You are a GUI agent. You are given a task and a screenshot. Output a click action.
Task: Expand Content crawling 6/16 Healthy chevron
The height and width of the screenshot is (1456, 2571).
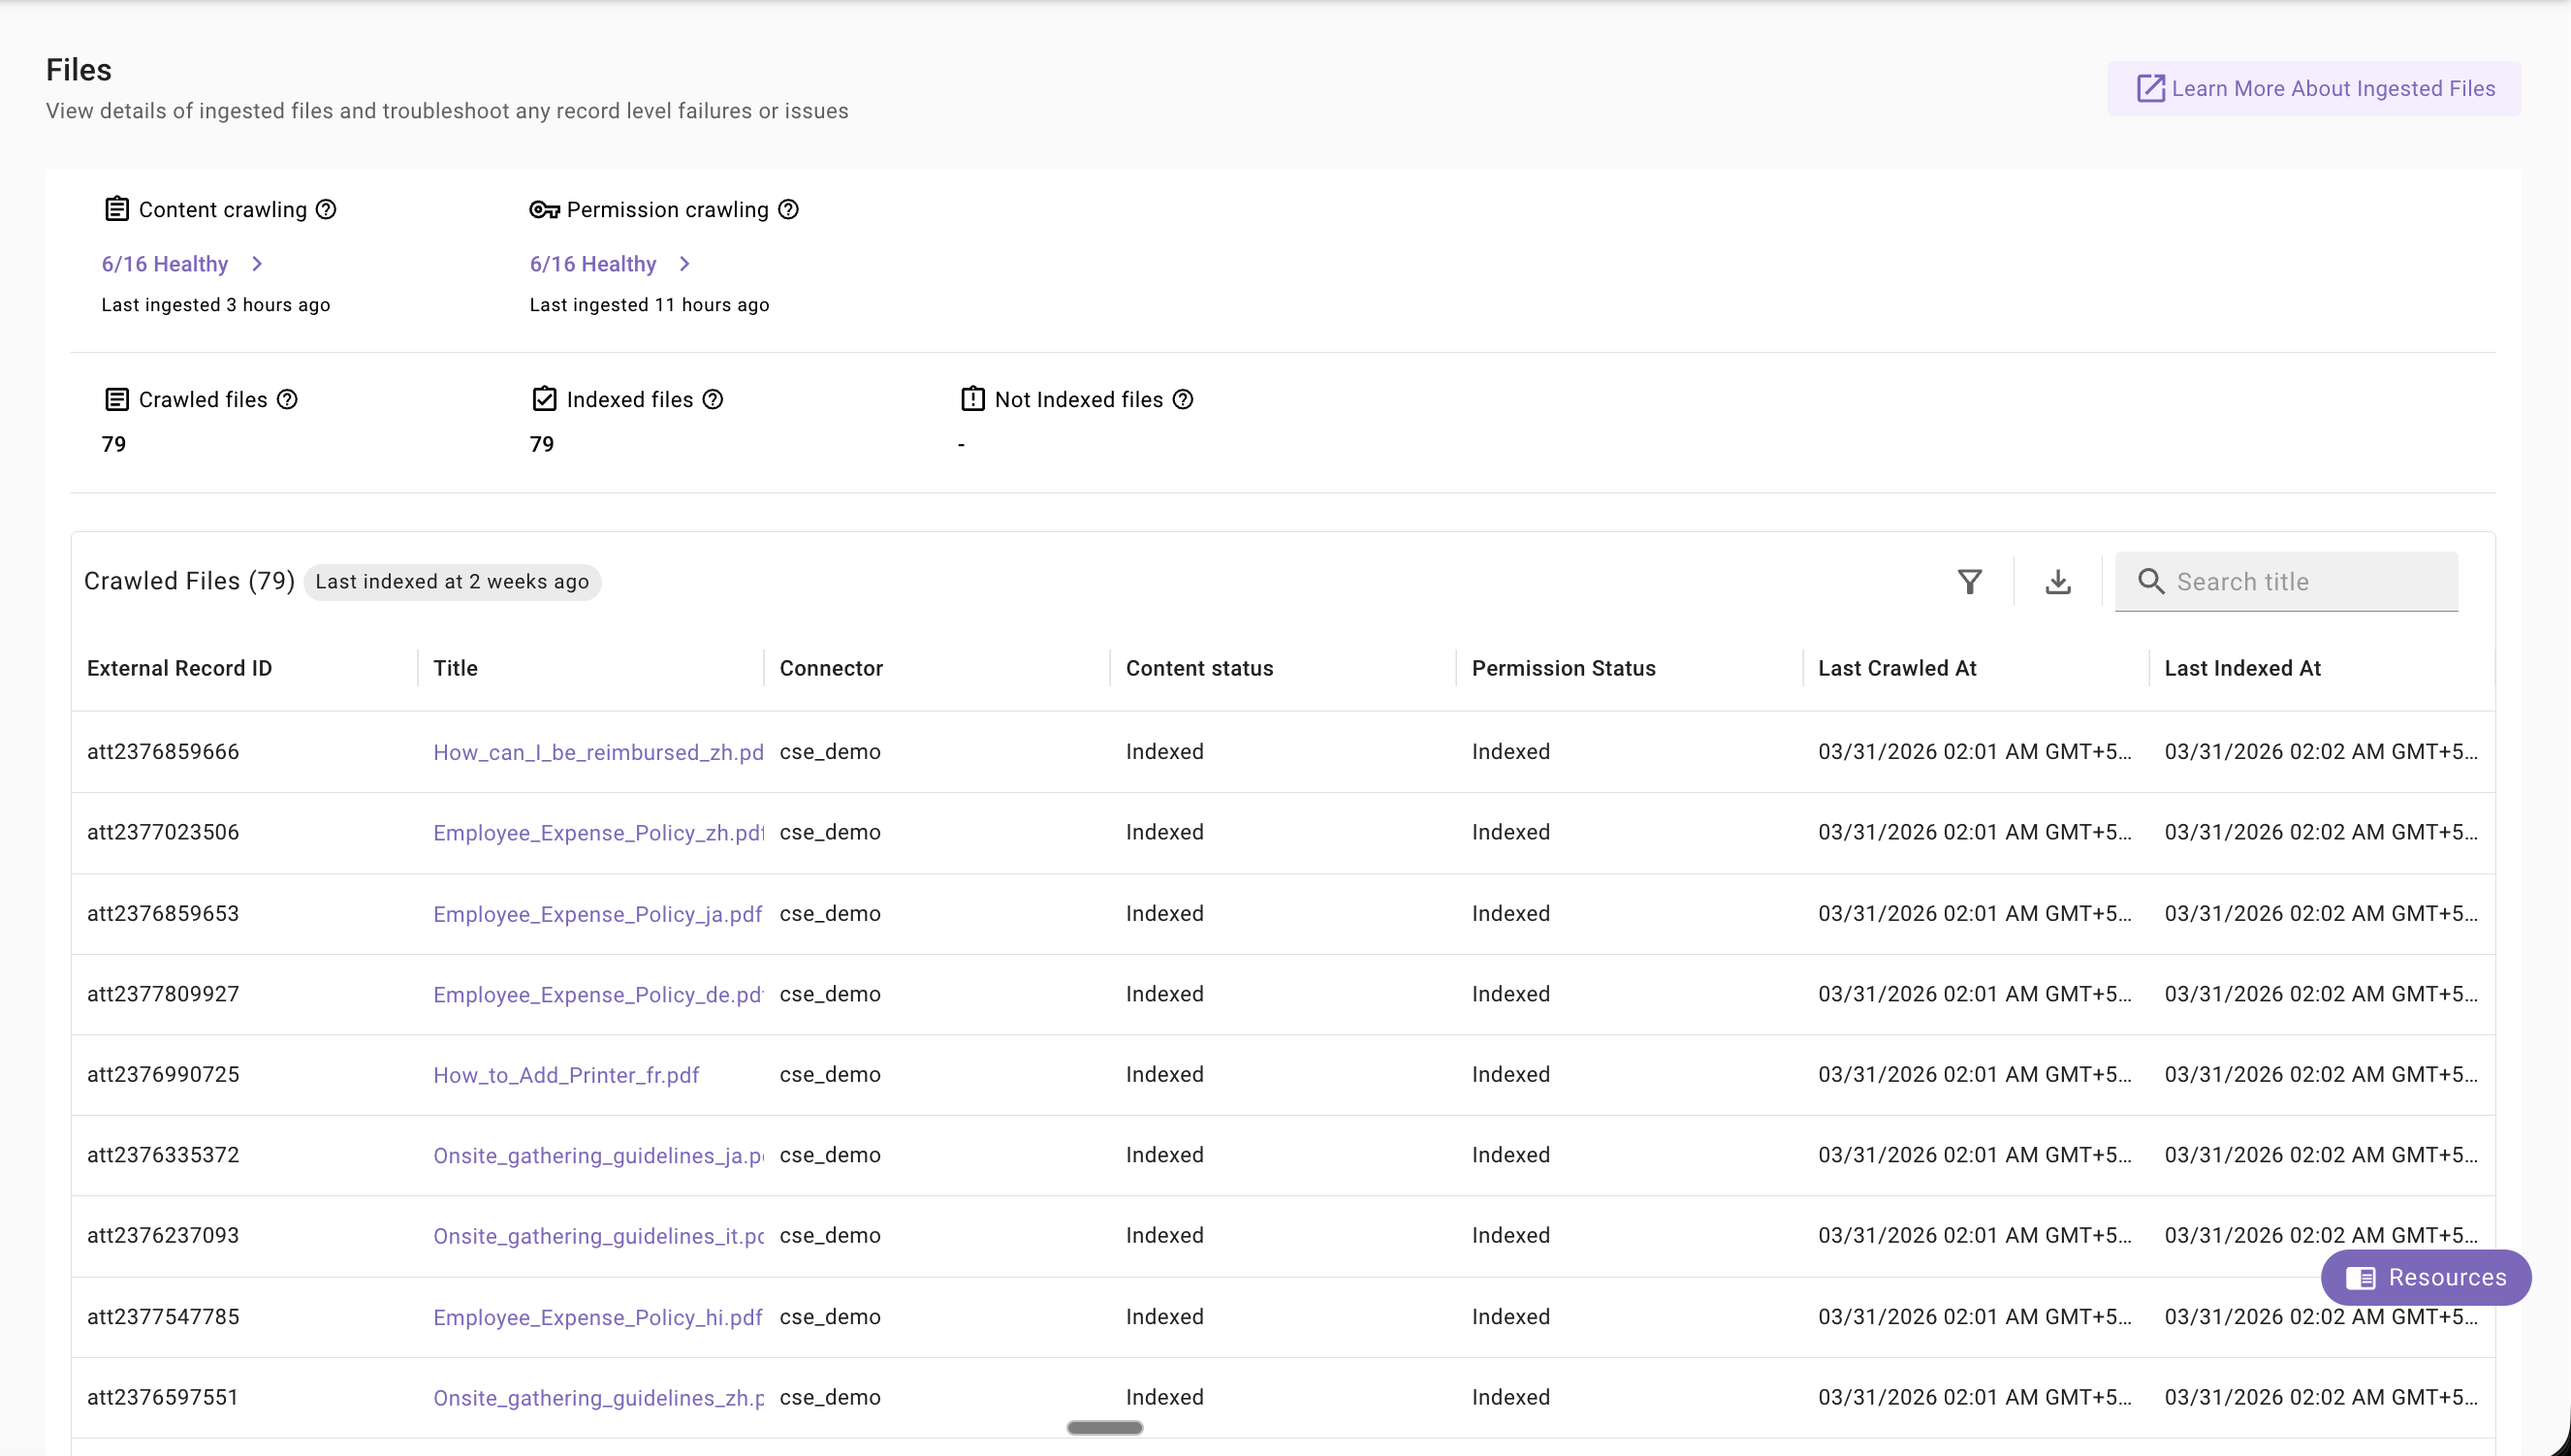(257, 264)
